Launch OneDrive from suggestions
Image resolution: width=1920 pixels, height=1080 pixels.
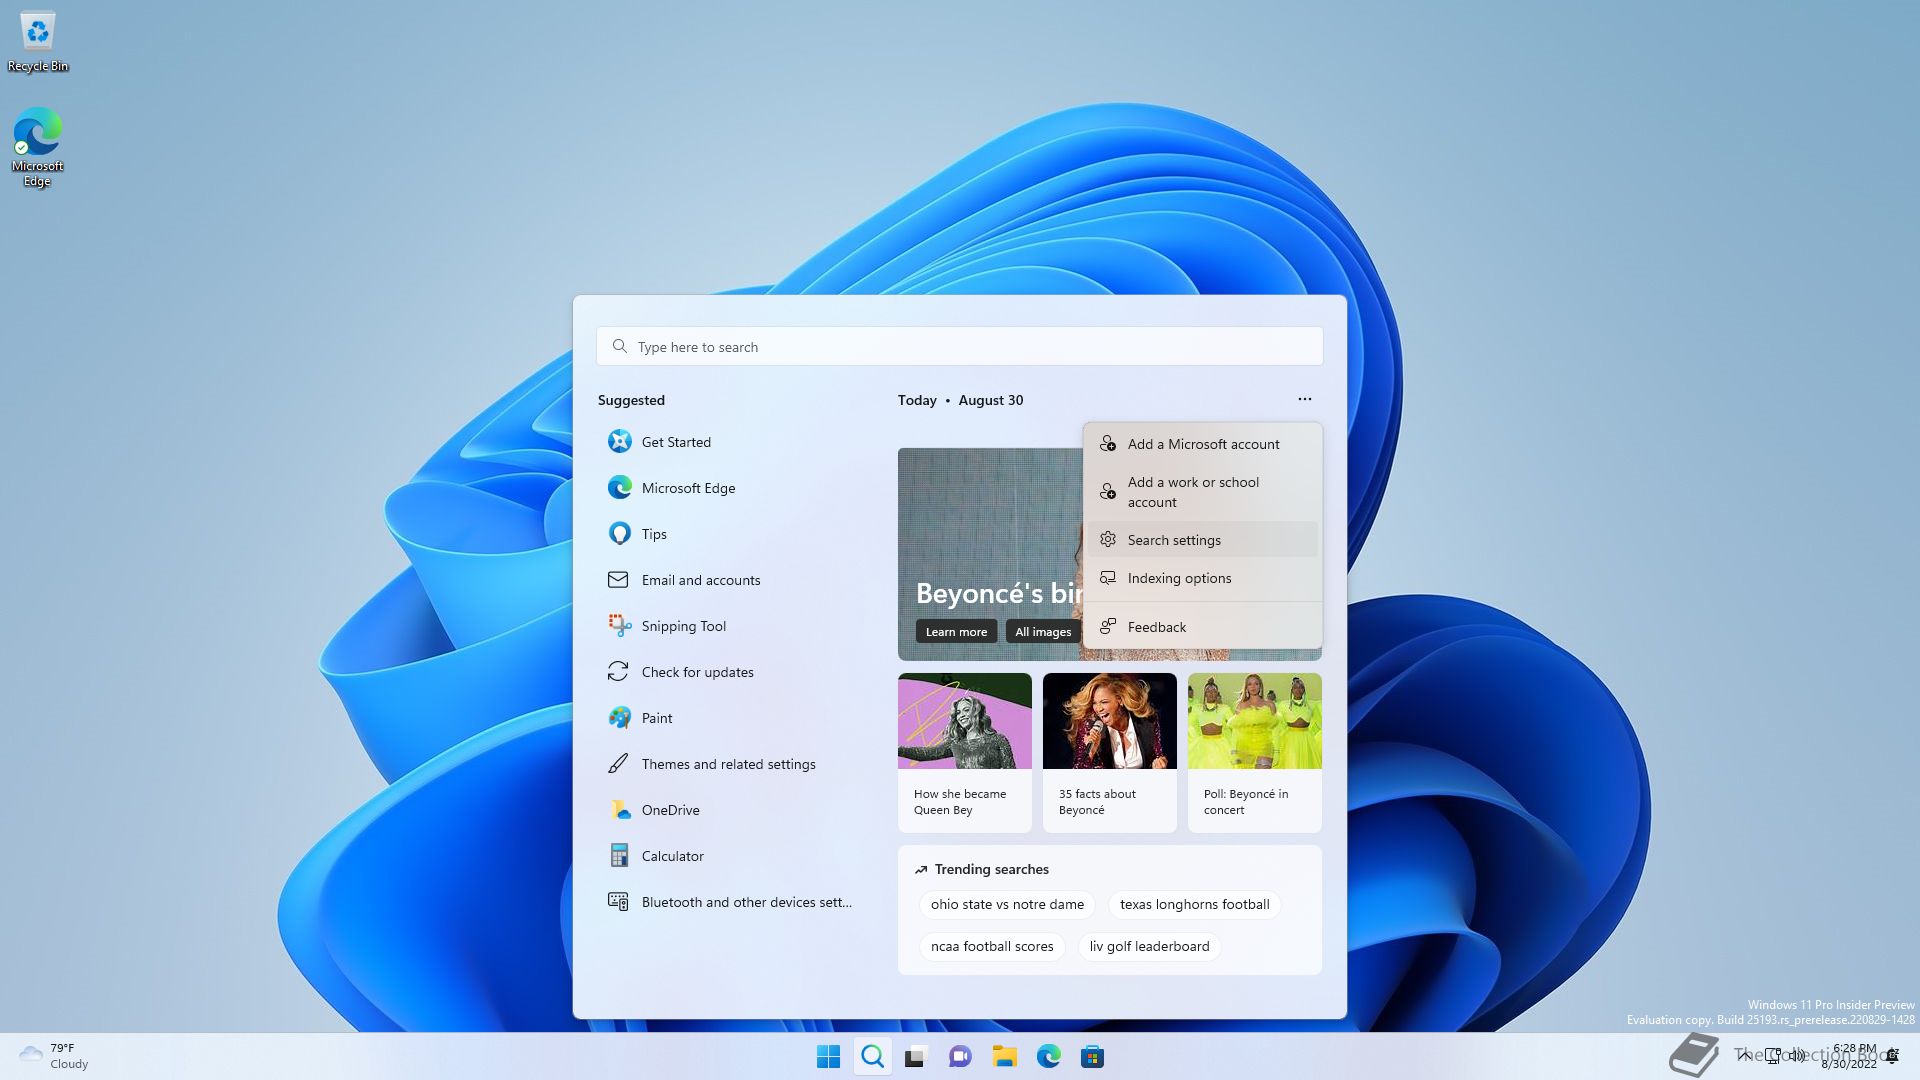click(x=735, y=810)
